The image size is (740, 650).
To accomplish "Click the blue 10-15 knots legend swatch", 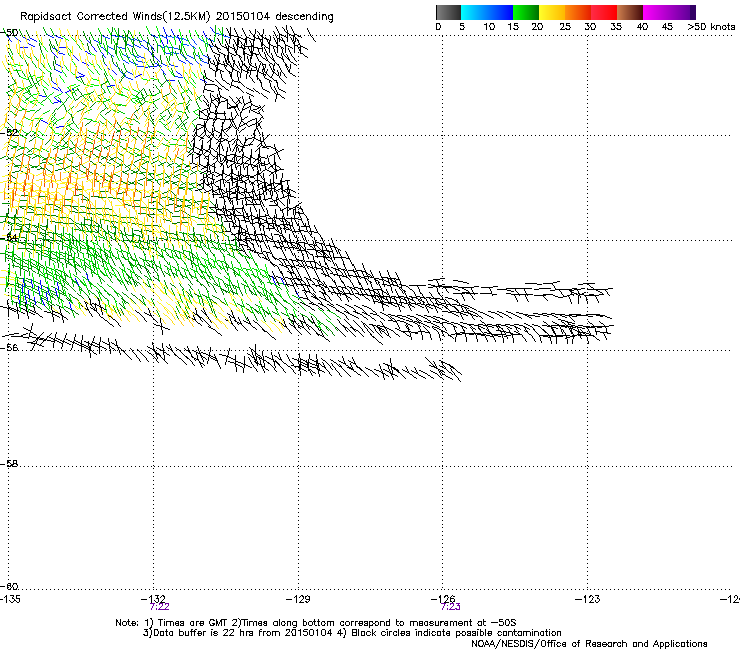I will click(x=500, y=12).
